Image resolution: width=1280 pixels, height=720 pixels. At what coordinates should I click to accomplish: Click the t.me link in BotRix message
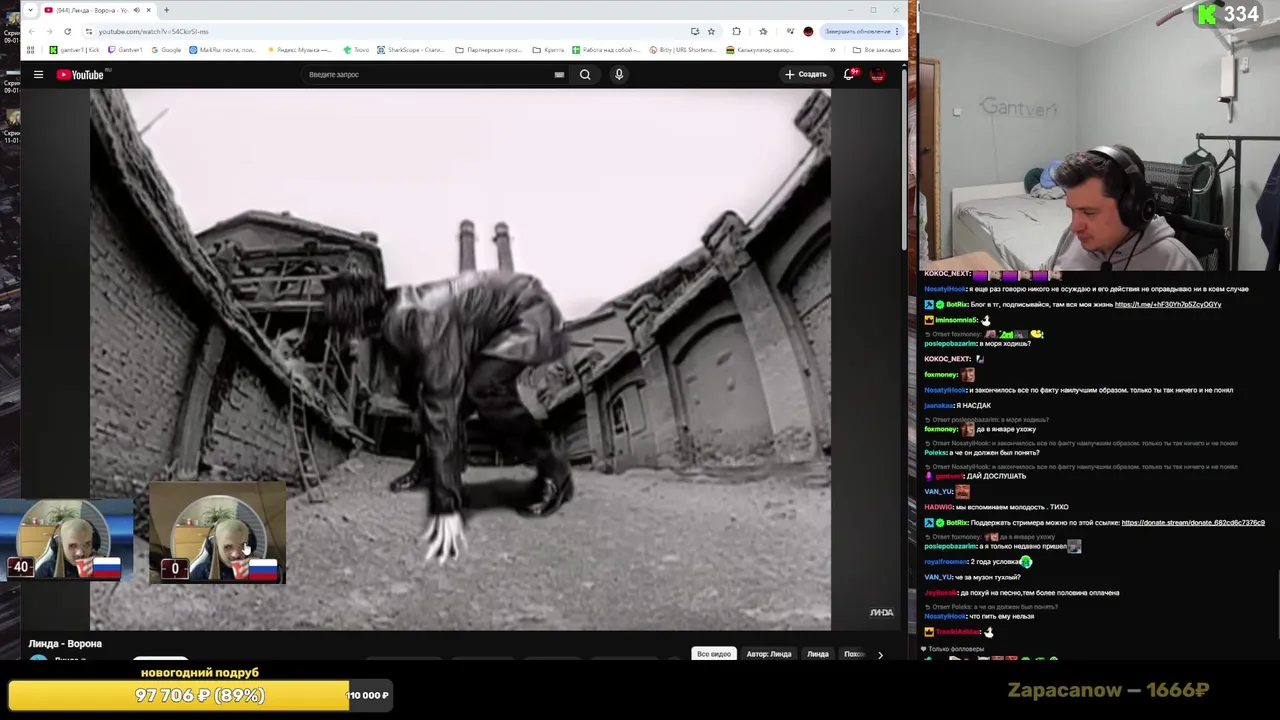(x=1168, y=304)
